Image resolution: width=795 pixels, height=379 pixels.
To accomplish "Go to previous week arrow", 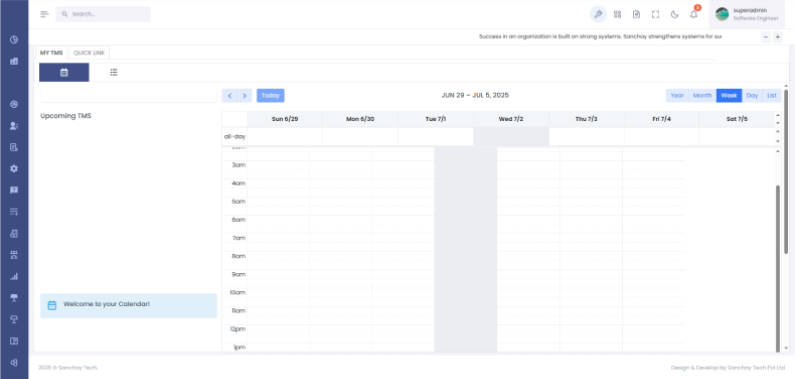I will 229,95.
